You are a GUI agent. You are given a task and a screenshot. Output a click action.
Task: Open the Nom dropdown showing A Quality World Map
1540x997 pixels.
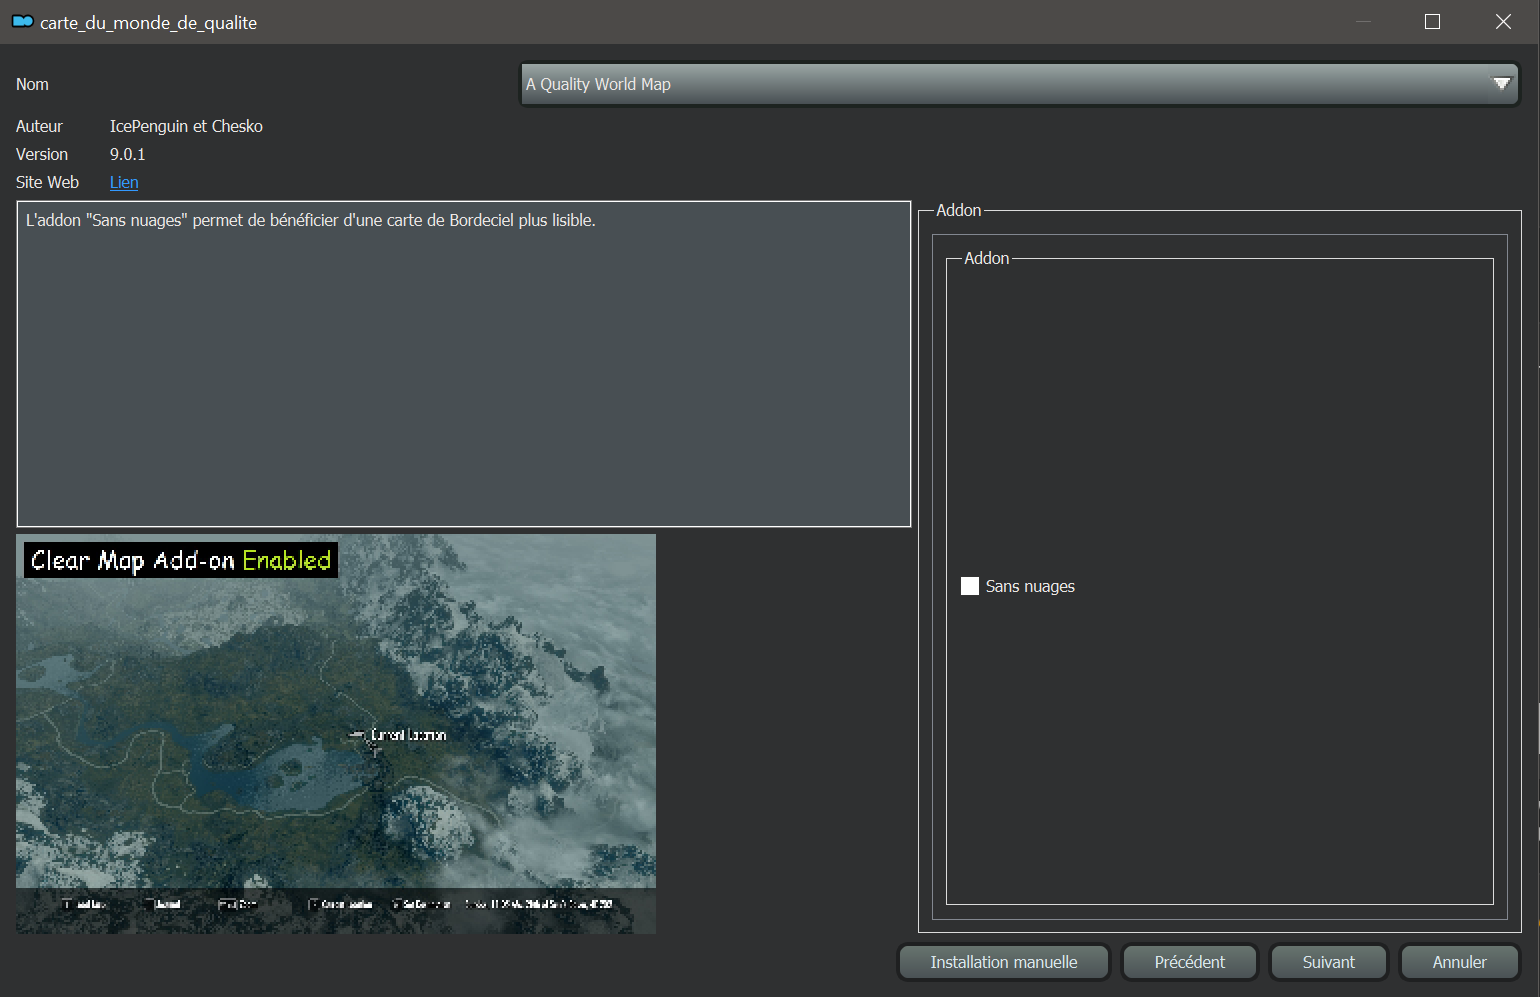tap(1020, 84)
